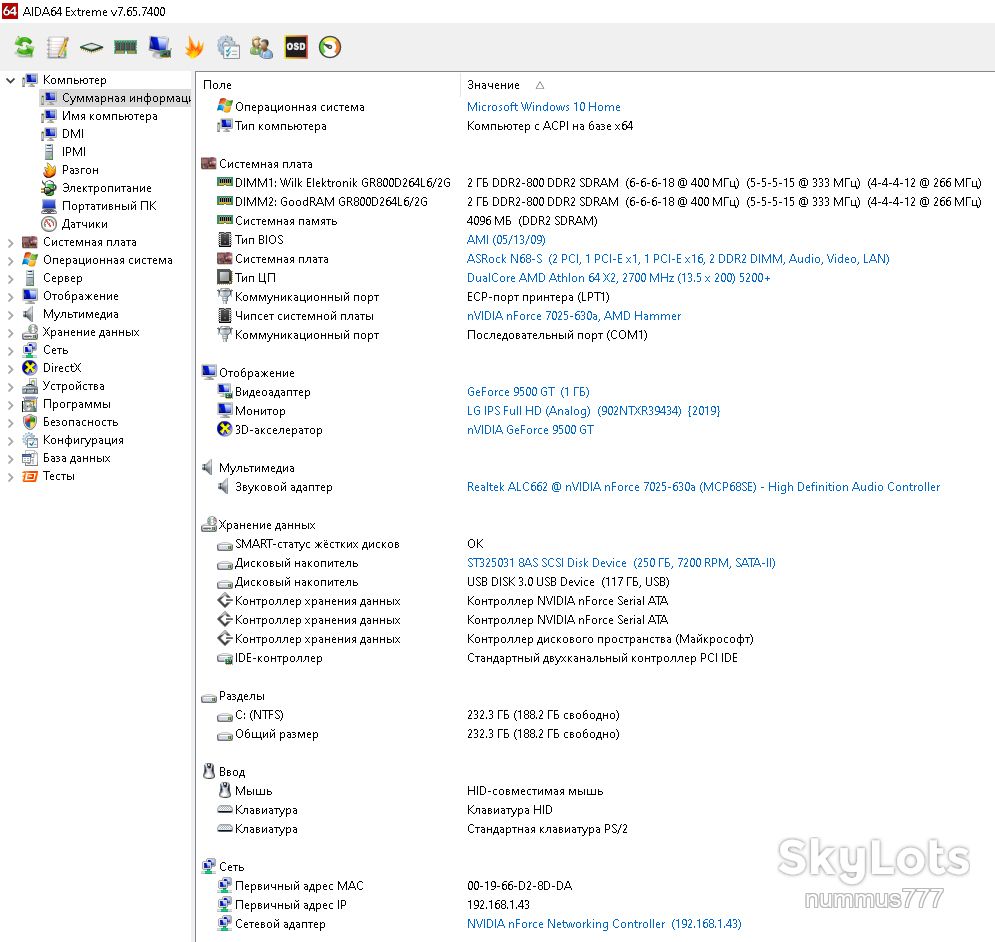Open LG IPS Full HD monitor link
Image resolution: width=995 pixels, height=942 pixels.
point(593,411)
